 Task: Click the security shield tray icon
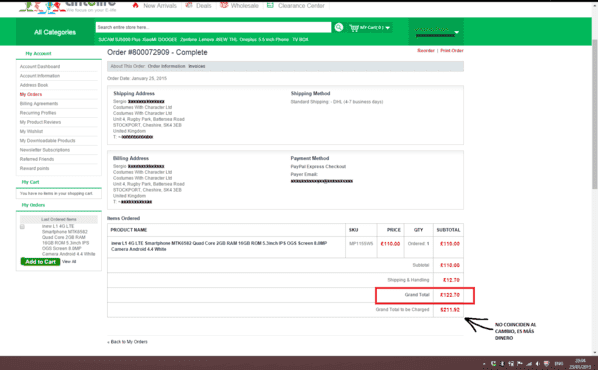click(x=547, y=364)
